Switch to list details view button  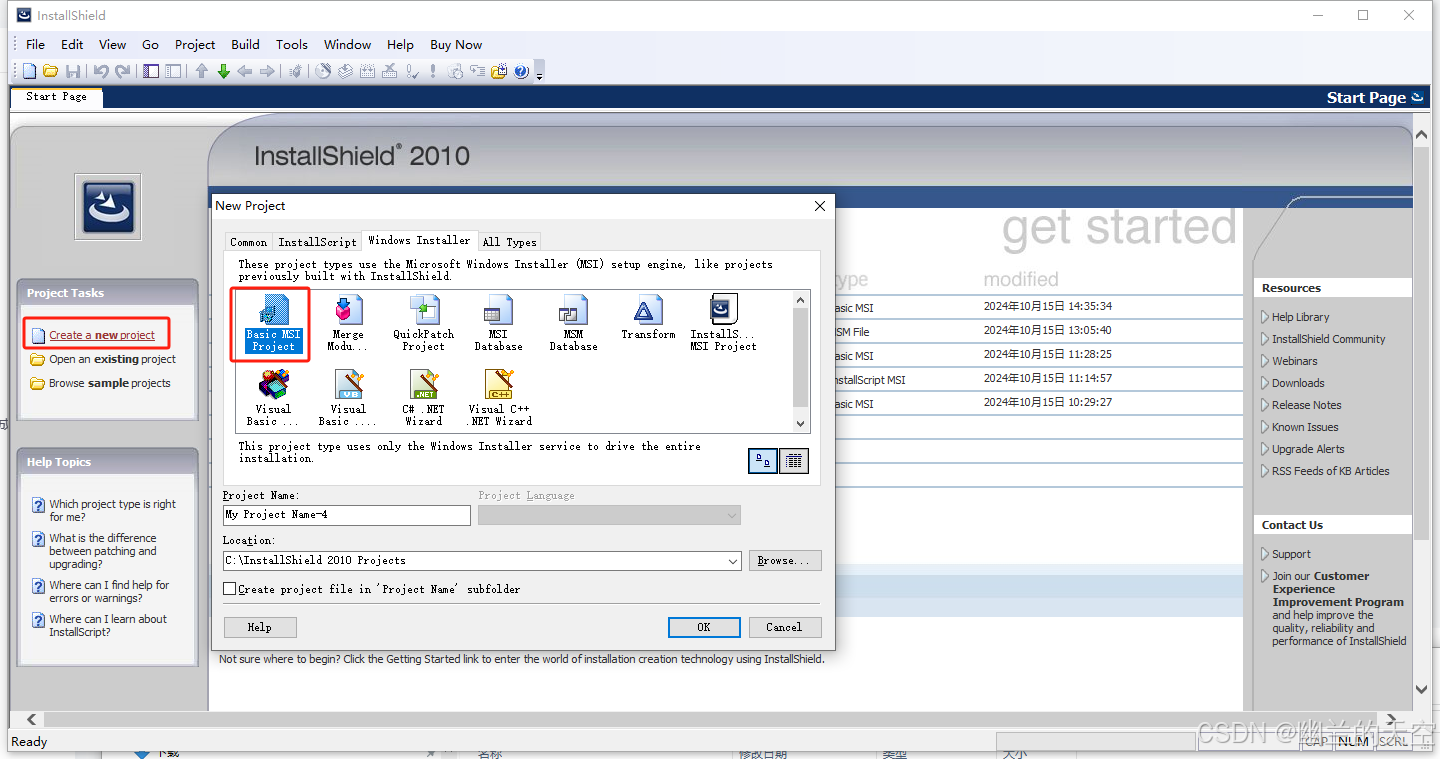pos(794,461)
